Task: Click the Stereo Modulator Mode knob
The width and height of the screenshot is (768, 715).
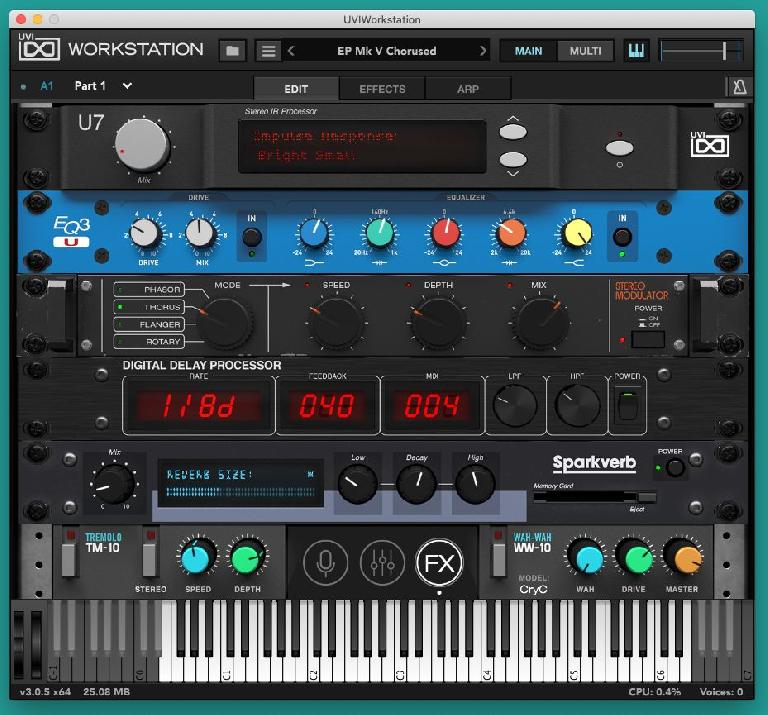Action: pos(226,323)
